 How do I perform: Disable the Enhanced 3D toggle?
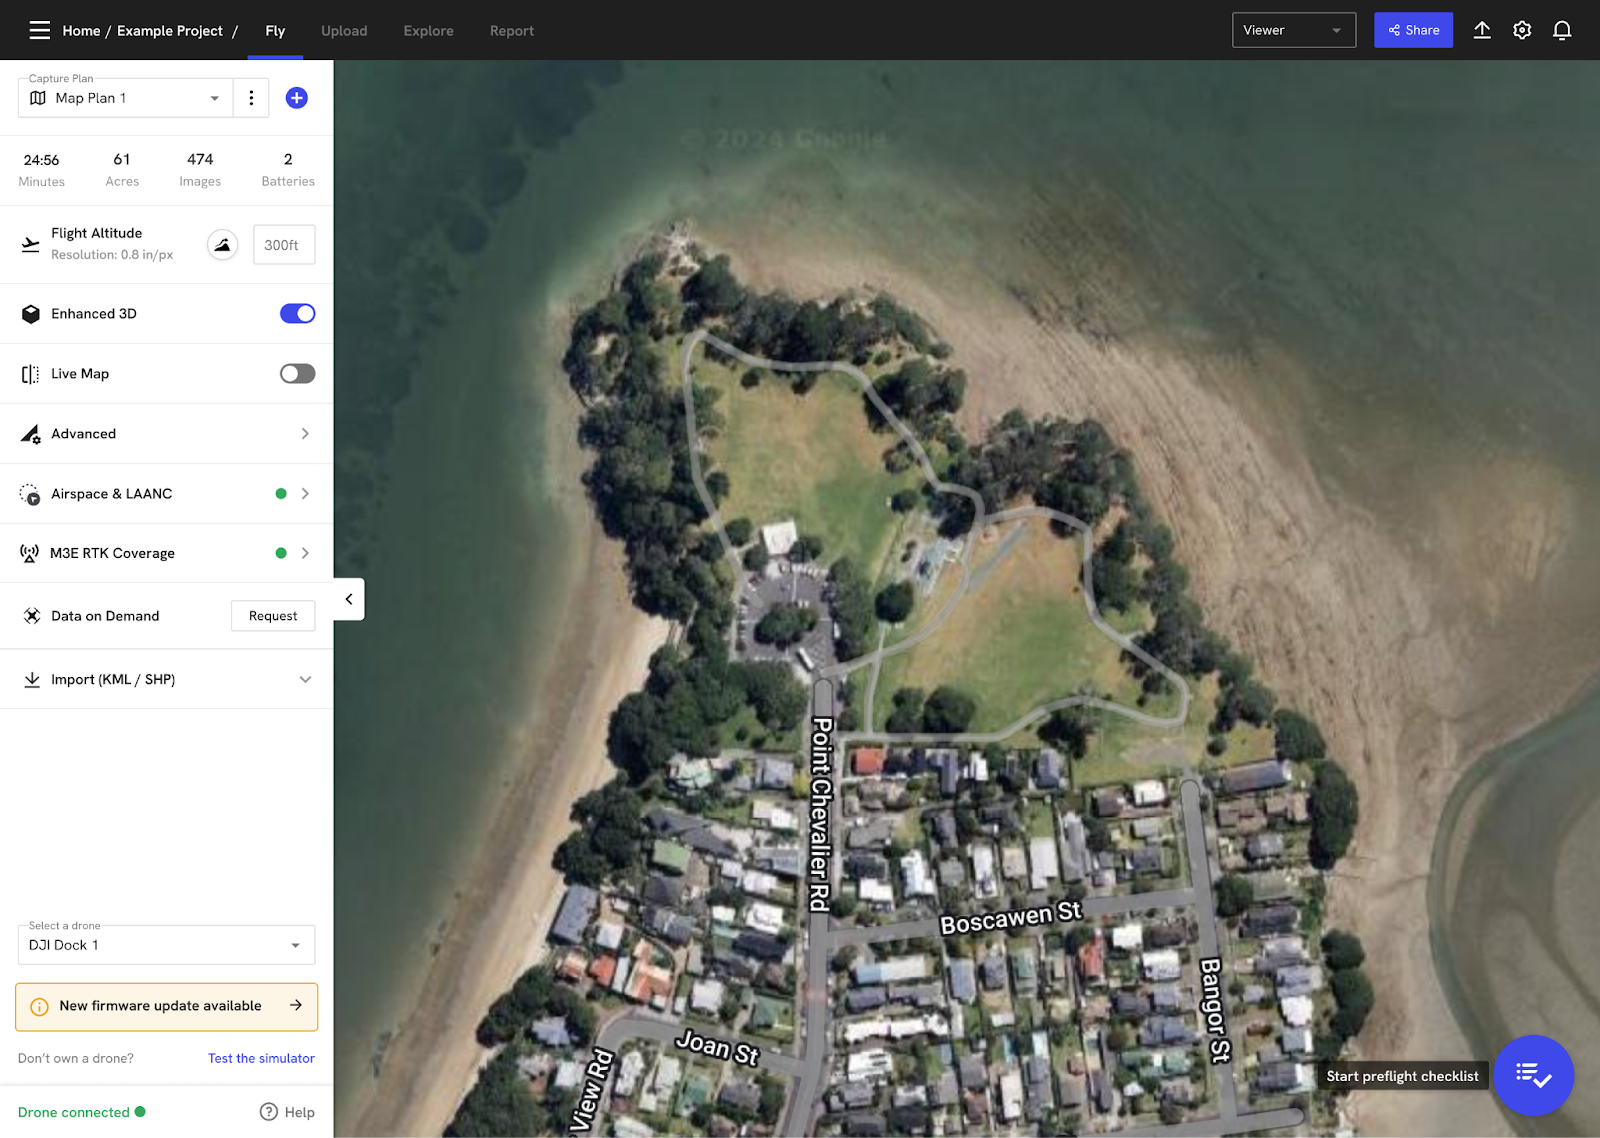pos(297,314)
